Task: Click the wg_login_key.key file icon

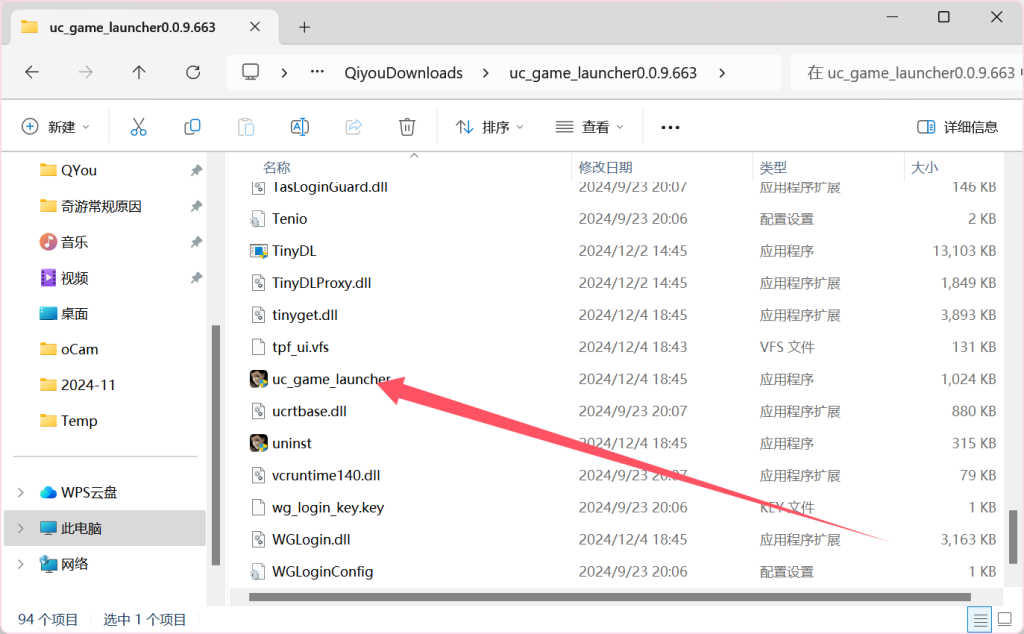Action: coord(259,507)
